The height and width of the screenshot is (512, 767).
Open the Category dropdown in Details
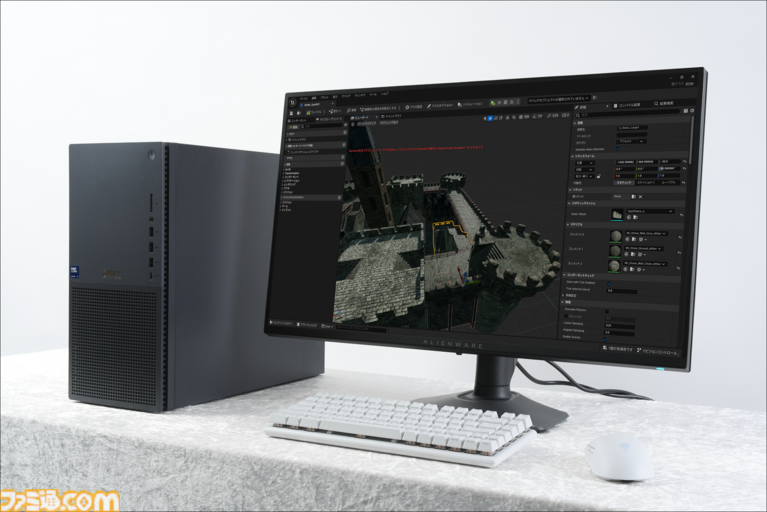631,141
